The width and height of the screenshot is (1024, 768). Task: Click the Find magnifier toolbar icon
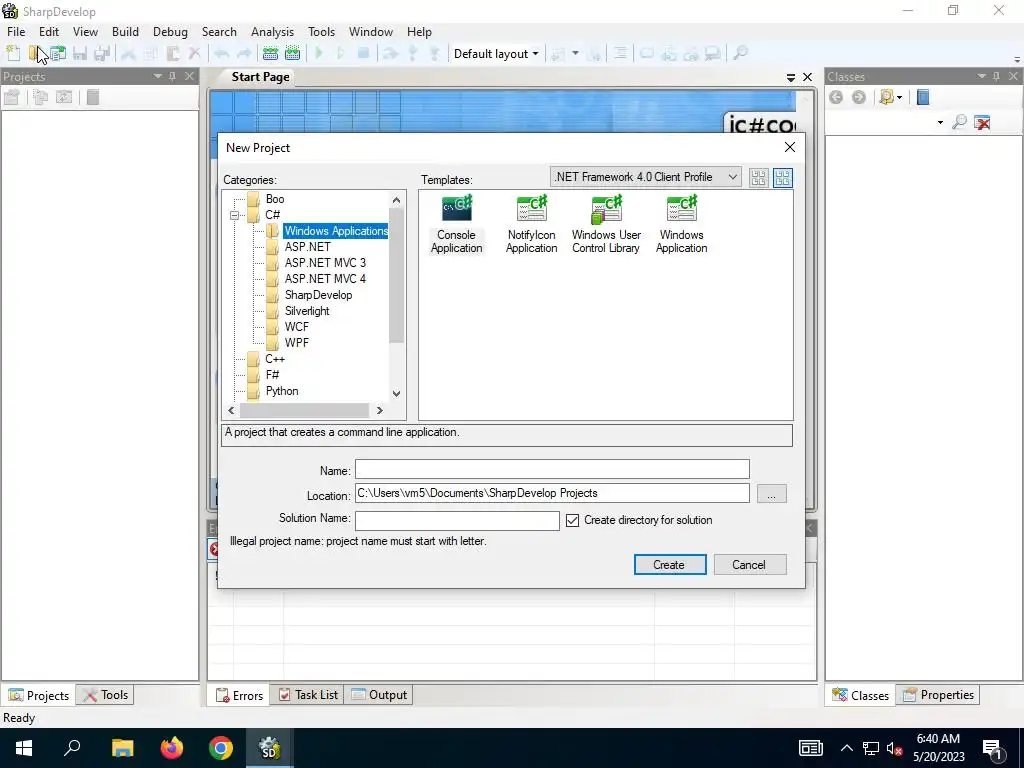[741, 54]
